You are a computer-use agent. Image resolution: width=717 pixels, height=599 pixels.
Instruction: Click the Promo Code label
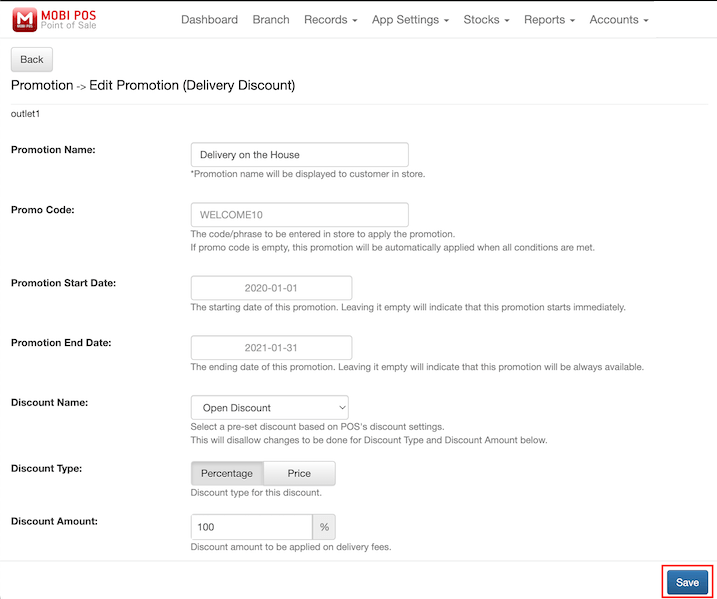tap(43, 210)
